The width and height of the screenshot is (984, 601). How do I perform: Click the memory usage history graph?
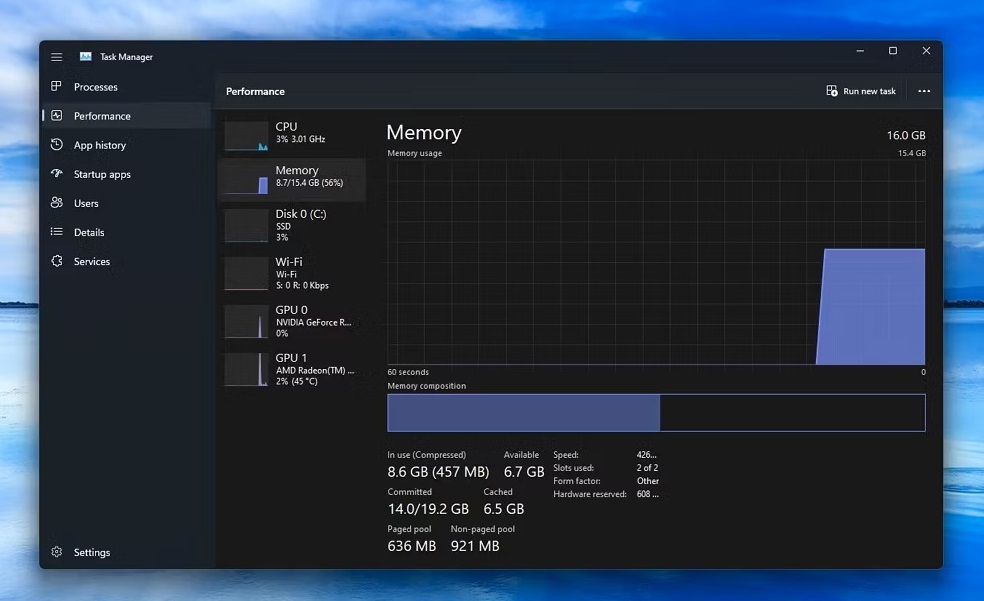point(656,262)
